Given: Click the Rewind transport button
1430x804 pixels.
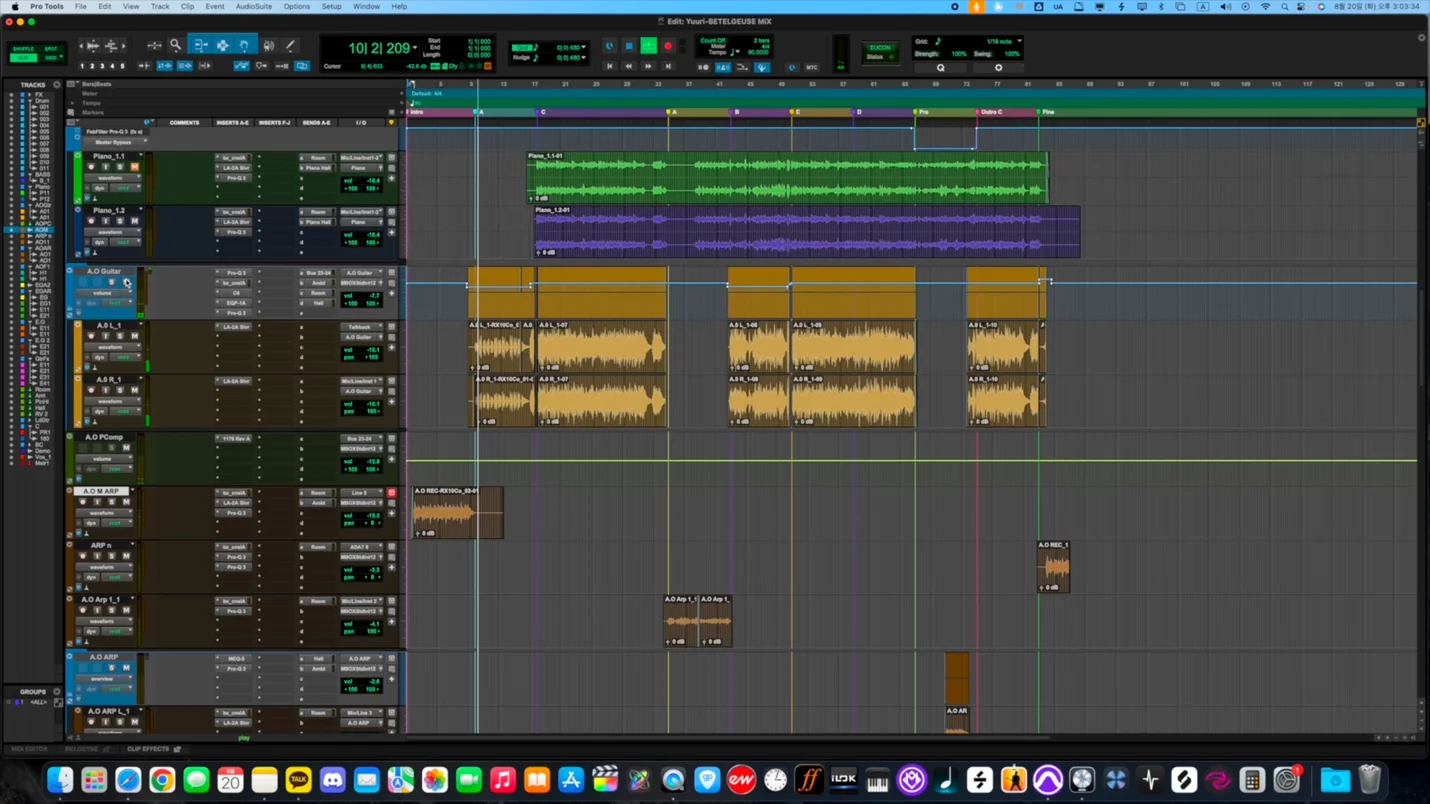Looking at the screenshot, I should point(629,67).
